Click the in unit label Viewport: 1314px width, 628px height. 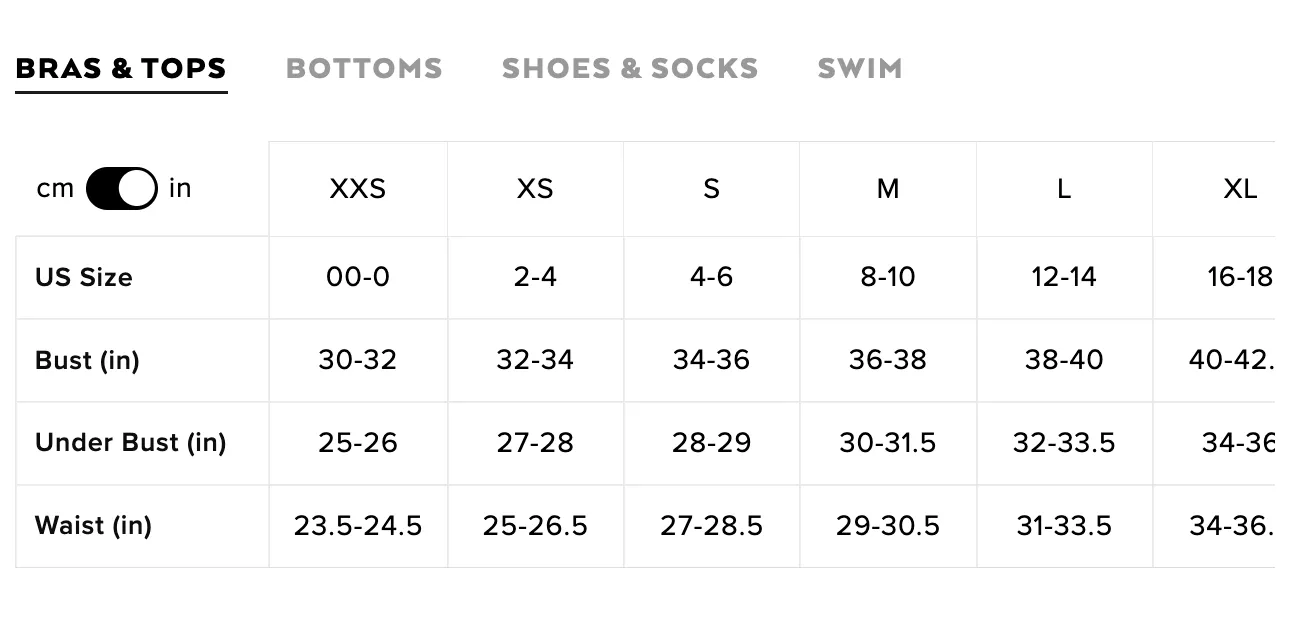coord(180,188)
